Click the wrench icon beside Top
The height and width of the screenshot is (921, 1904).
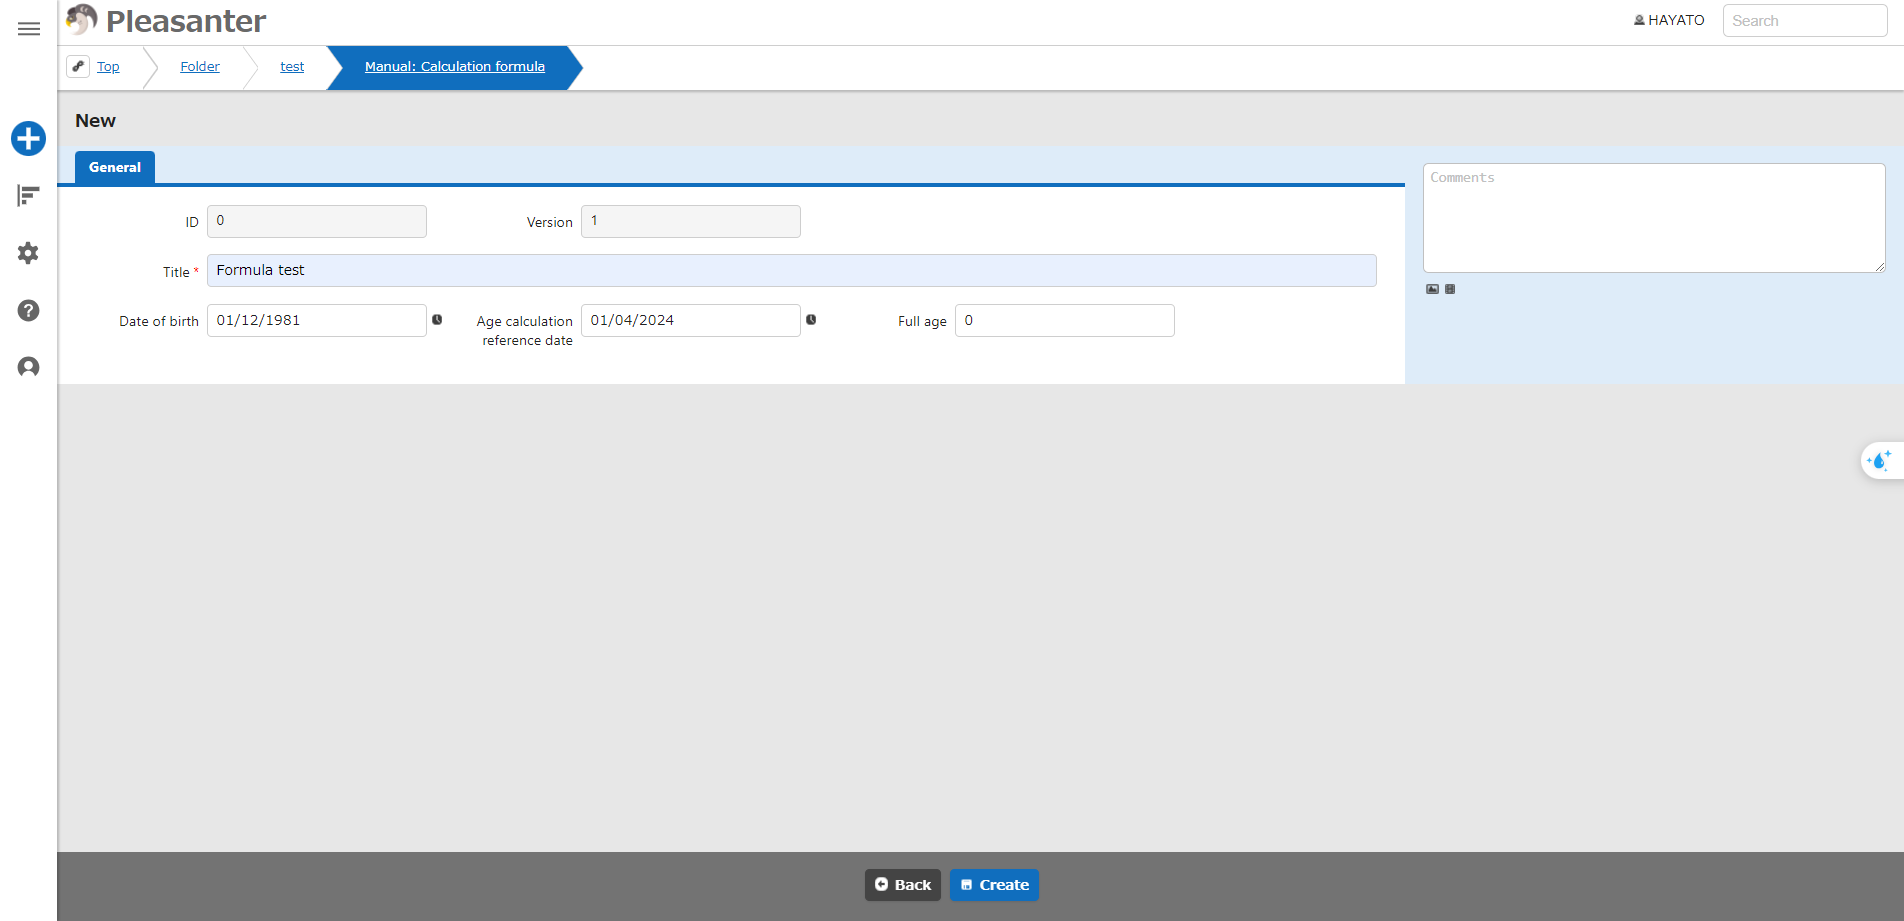pyautogui.click(x=78, y=66)
